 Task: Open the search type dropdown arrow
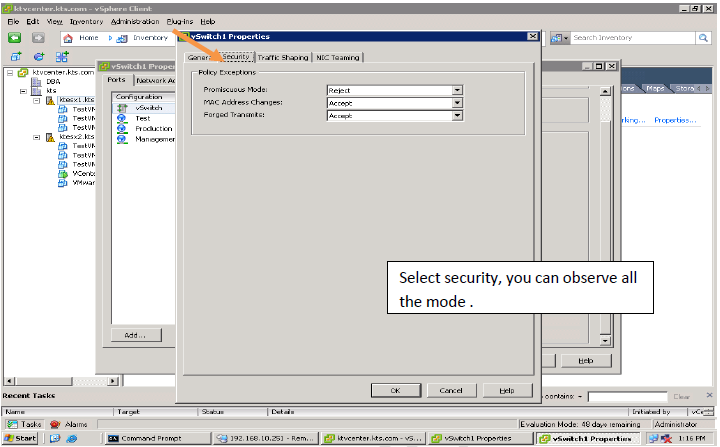[x=566, y=38]
